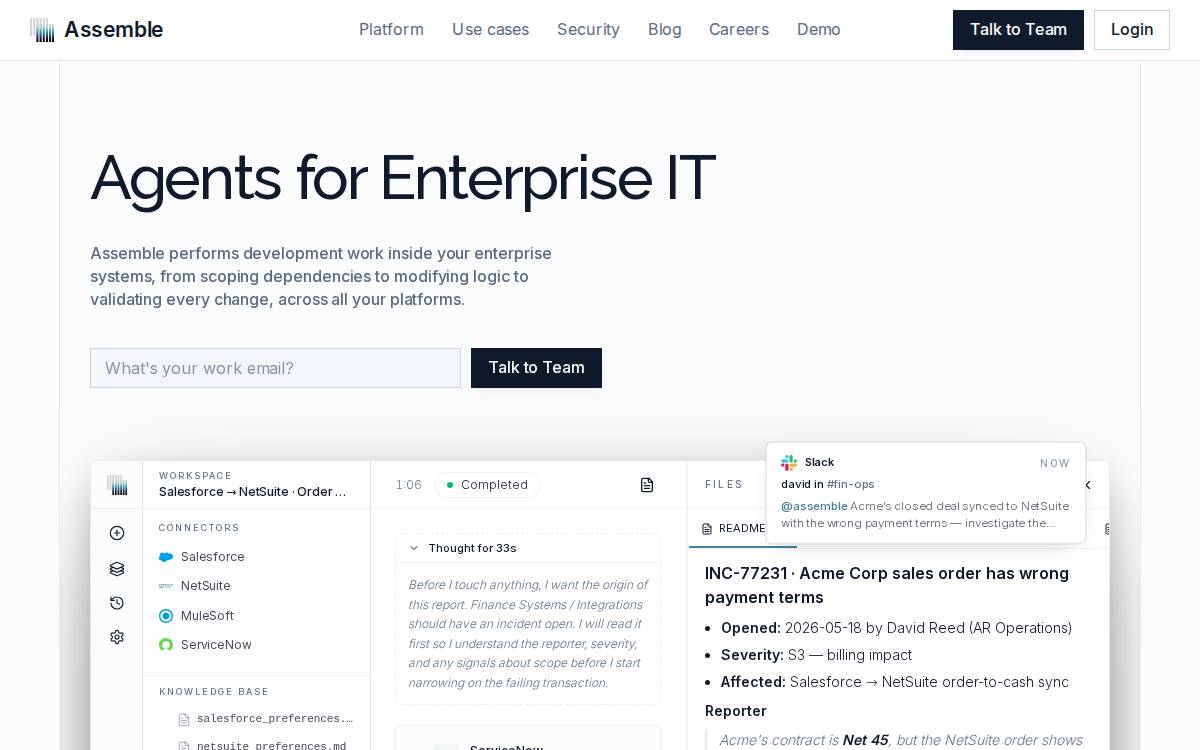
Task: Click the NetSuite connector icon
Action: 166,586
